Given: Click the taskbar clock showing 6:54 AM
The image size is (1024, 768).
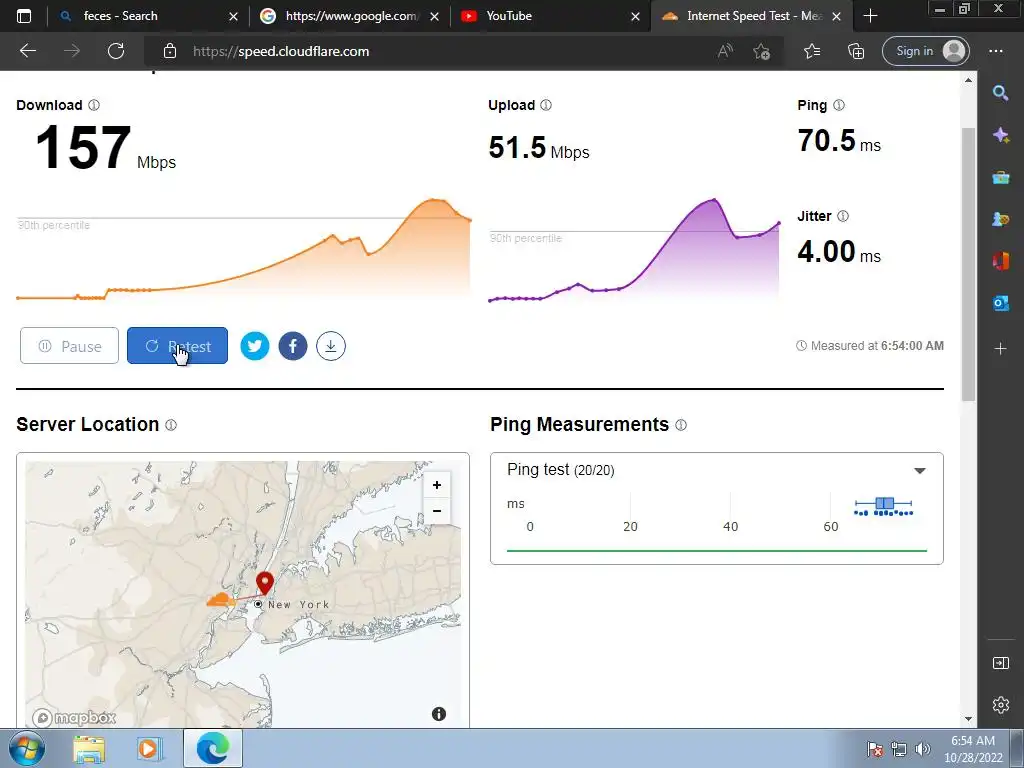Looking at the screenshot, I should click(x=973, y=749).
